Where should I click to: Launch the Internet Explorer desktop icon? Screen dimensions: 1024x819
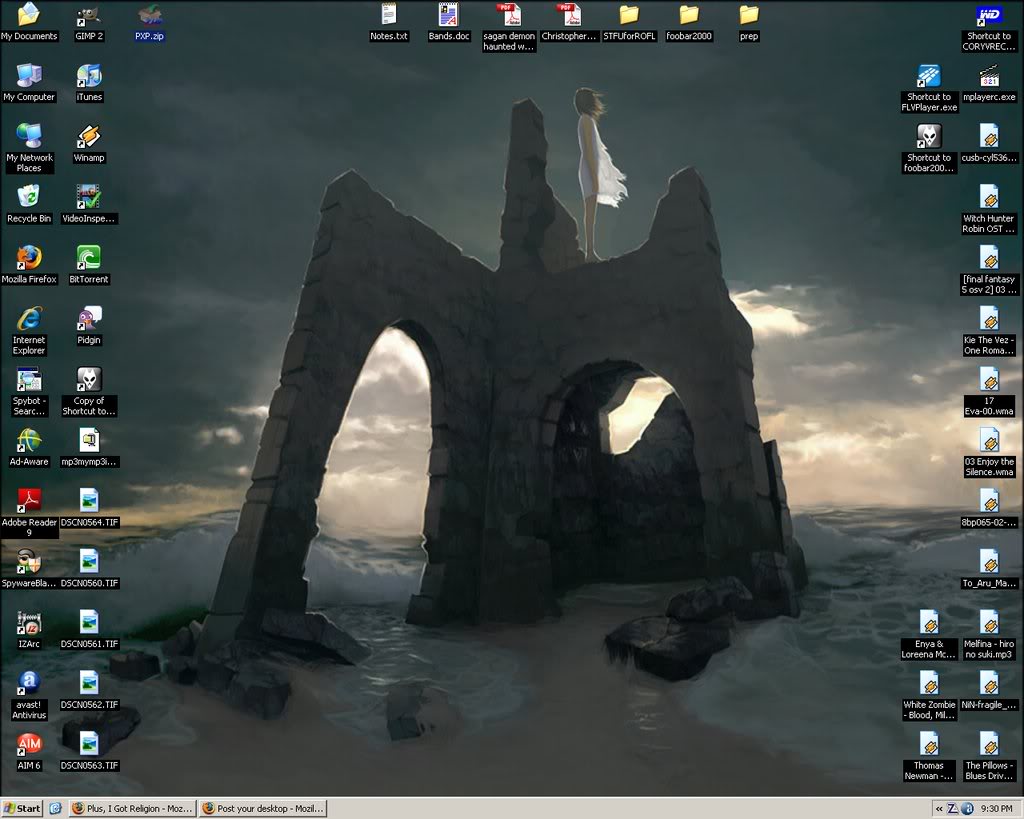coord(29,318)
